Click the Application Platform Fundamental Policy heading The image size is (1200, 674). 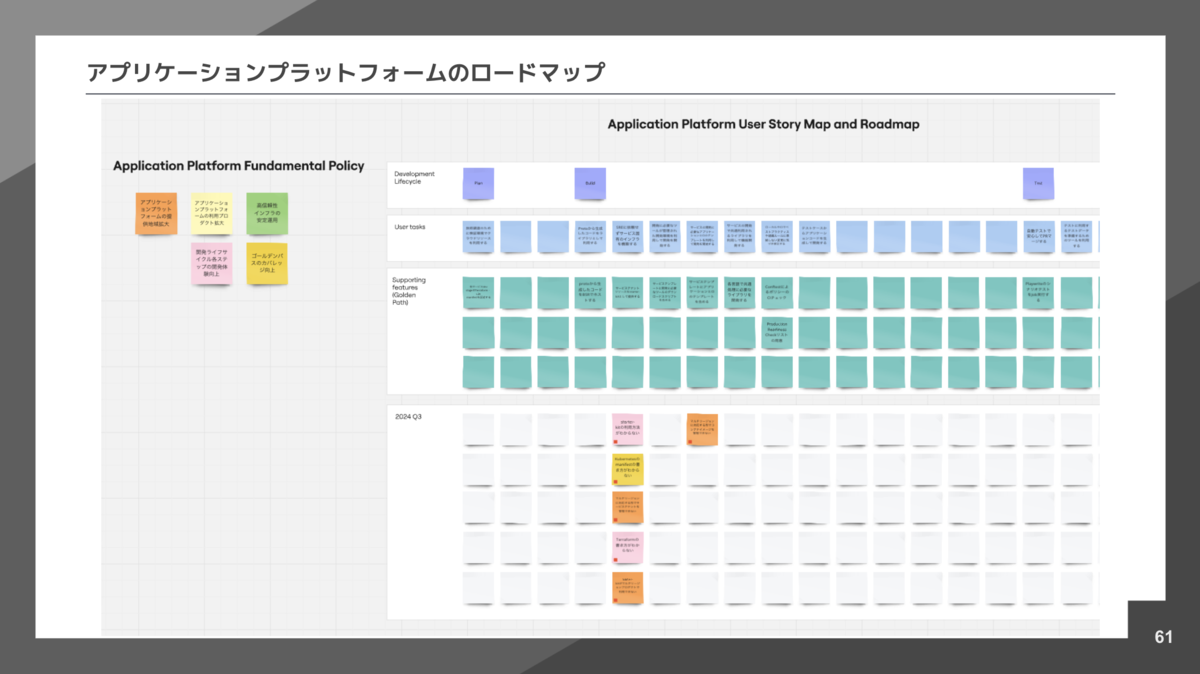click(239, 165)
